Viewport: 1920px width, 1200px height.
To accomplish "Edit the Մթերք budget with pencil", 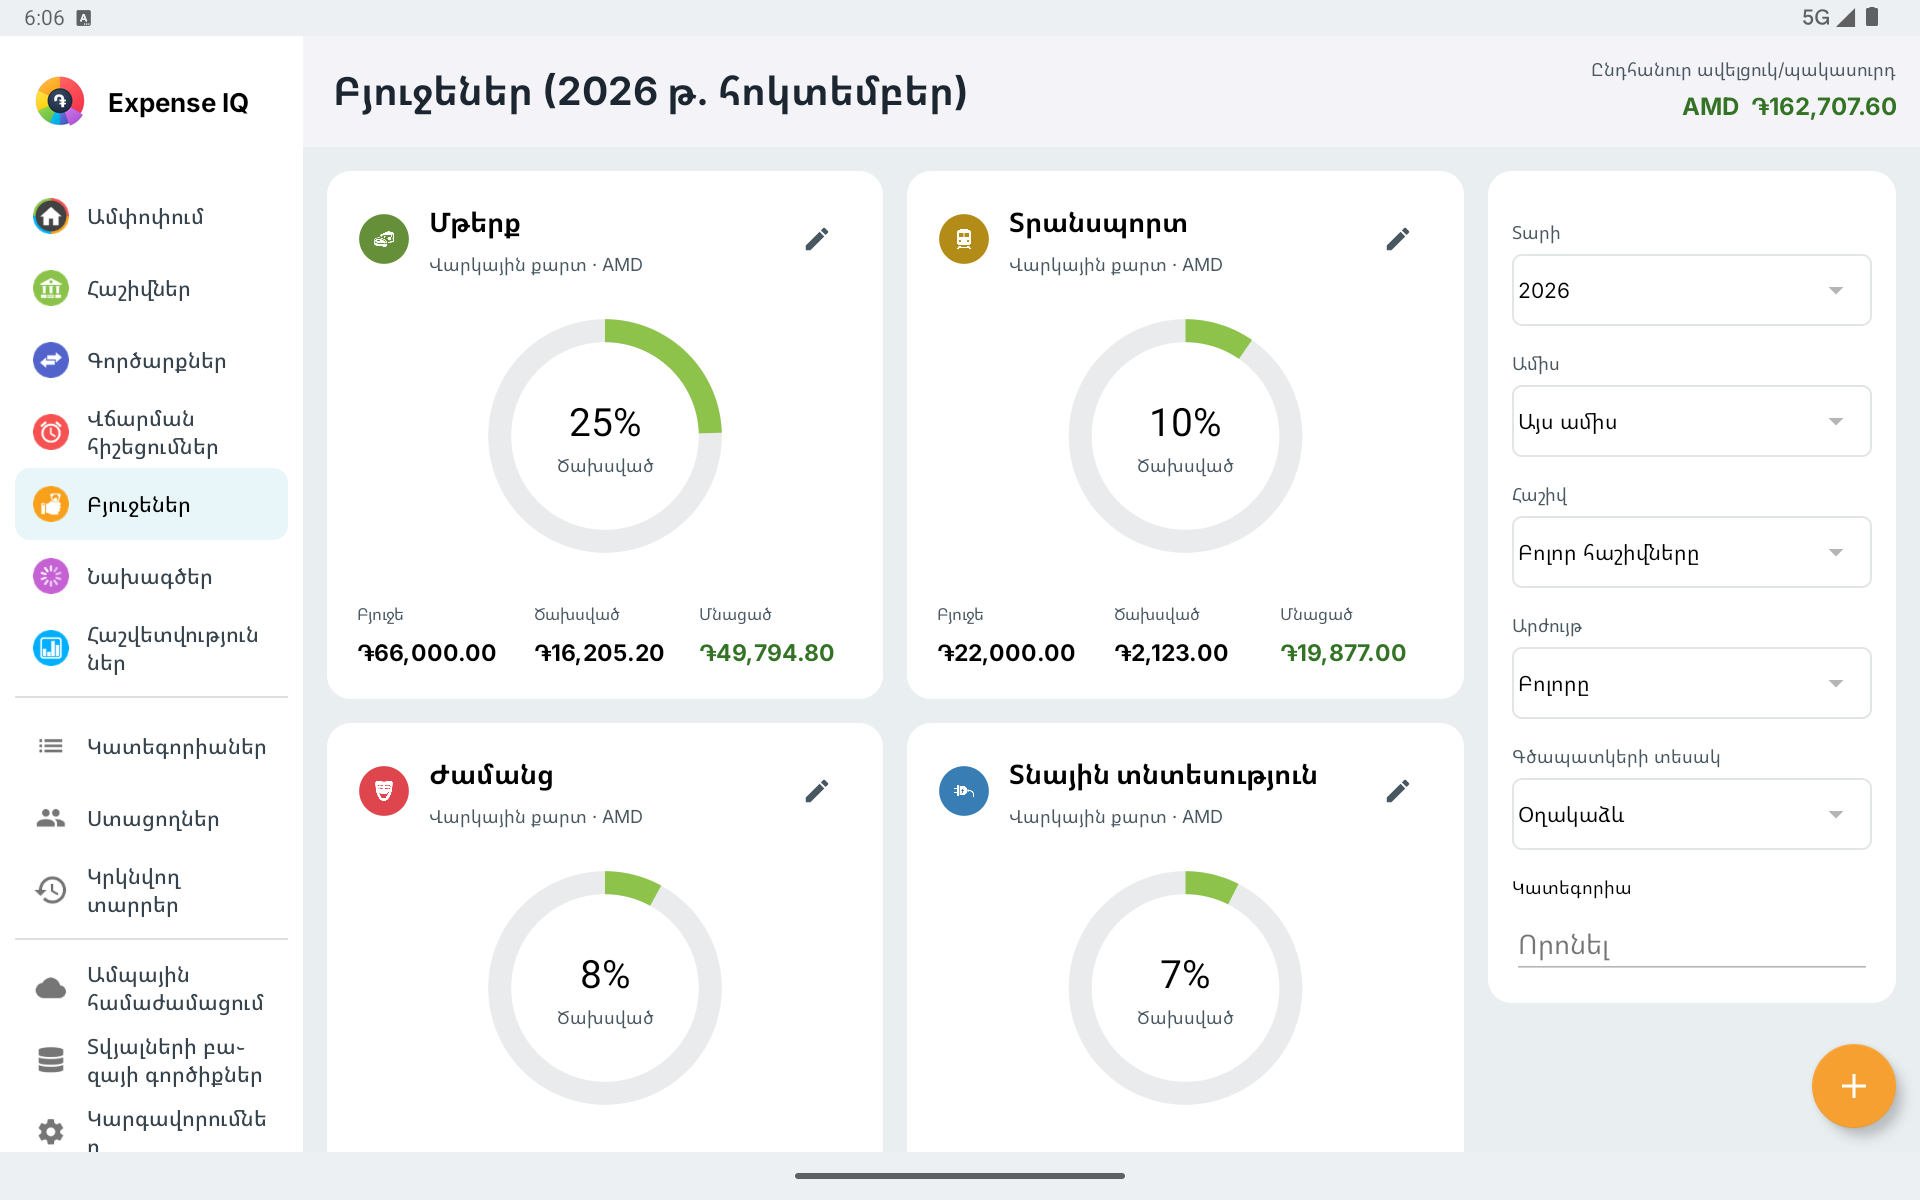I will point(817,239).
